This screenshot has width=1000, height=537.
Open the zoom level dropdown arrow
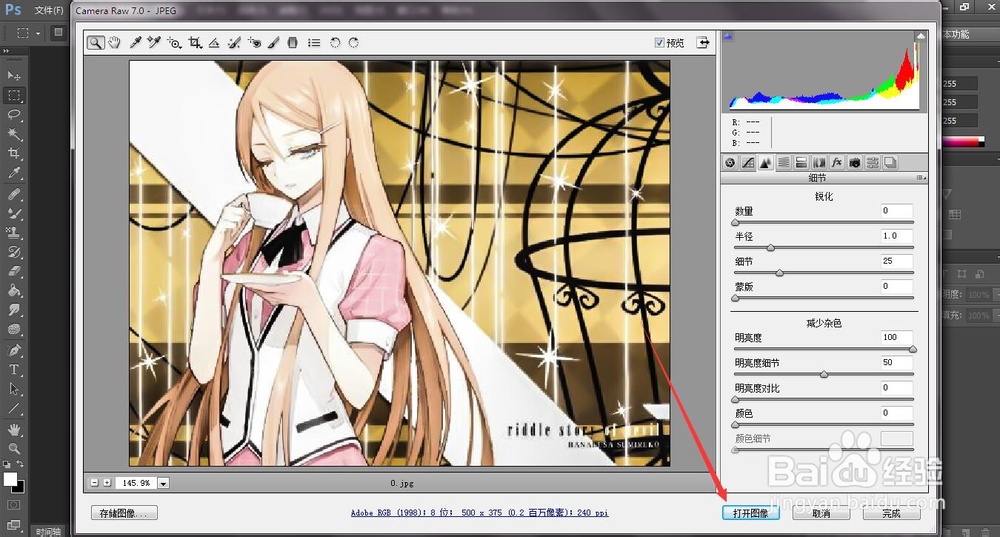[x=163, y=483]
